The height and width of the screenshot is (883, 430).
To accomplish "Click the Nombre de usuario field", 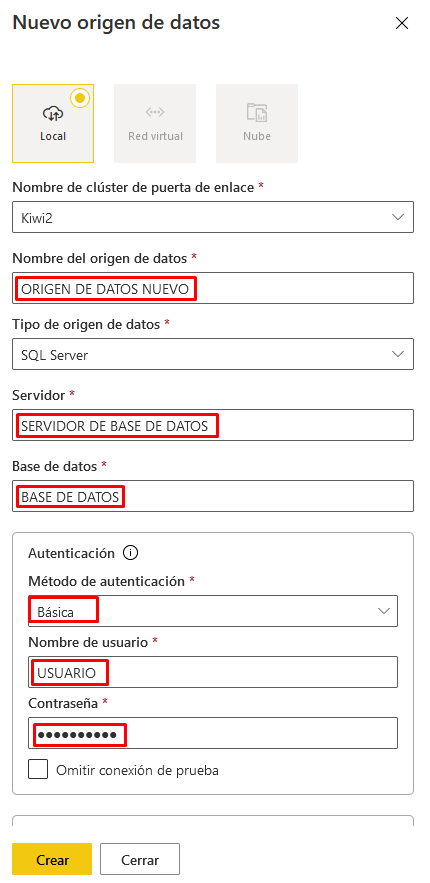I will click(x=213, y=672).
